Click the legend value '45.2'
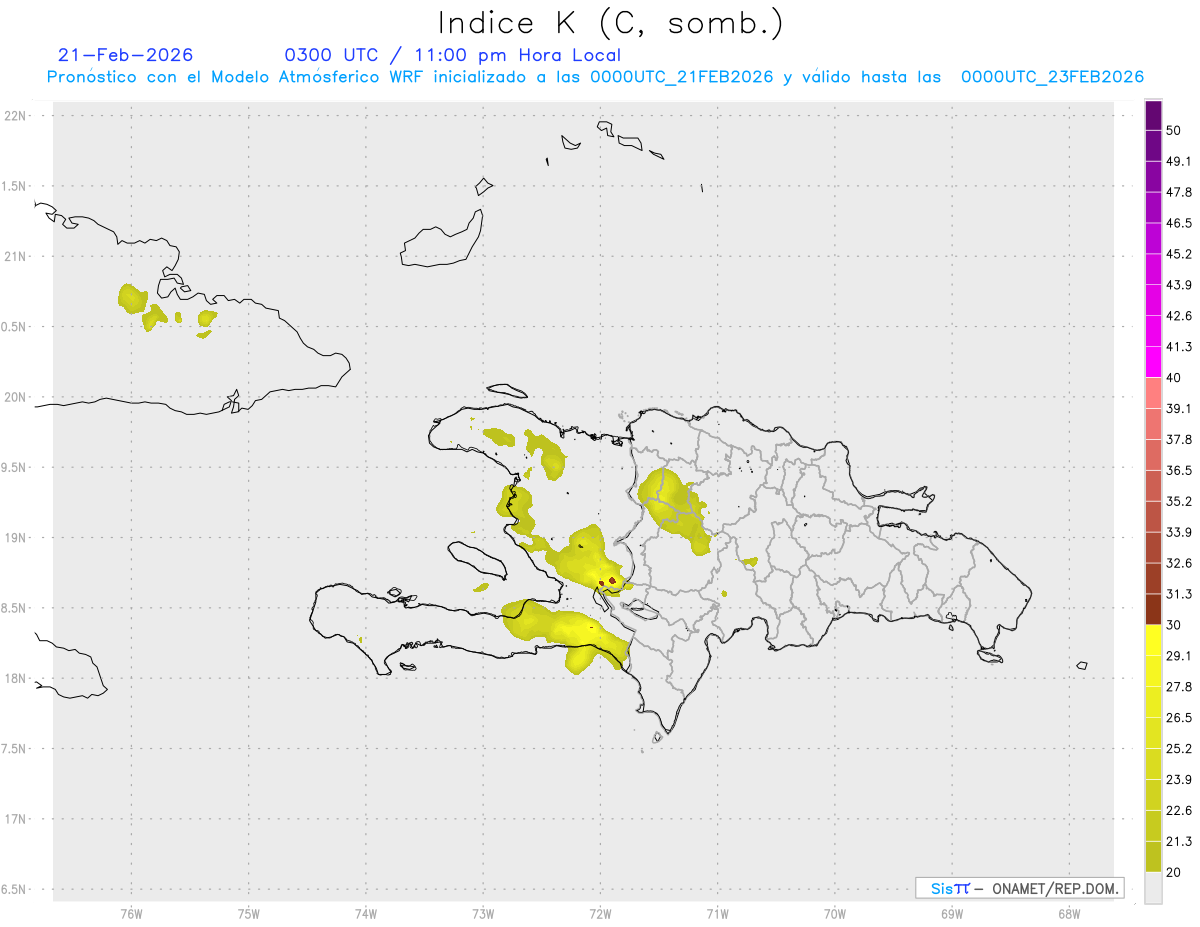 pos(1179,254)
